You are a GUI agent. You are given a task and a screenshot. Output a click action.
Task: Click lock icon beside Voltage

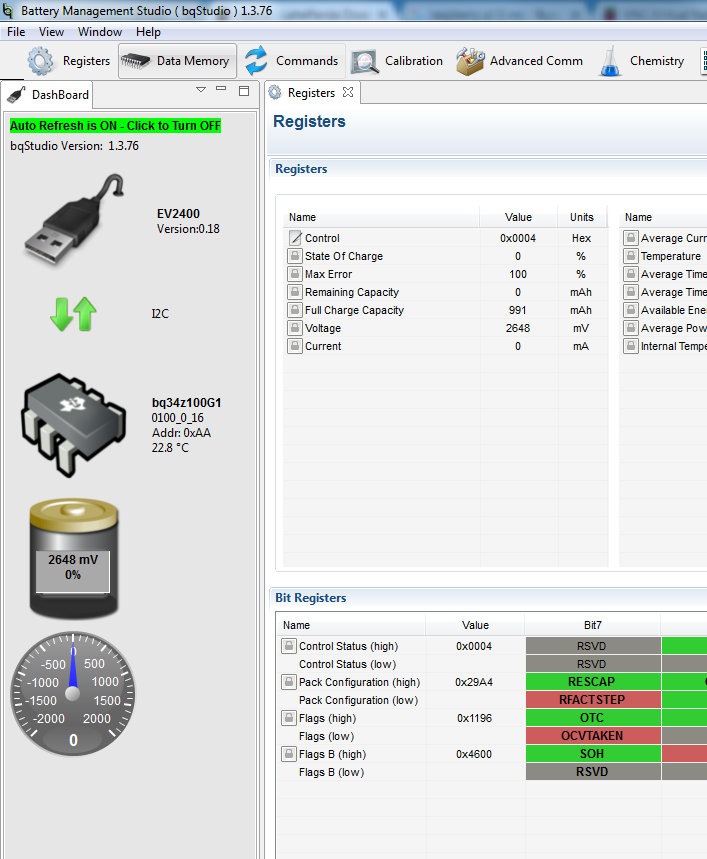point(295,328)
